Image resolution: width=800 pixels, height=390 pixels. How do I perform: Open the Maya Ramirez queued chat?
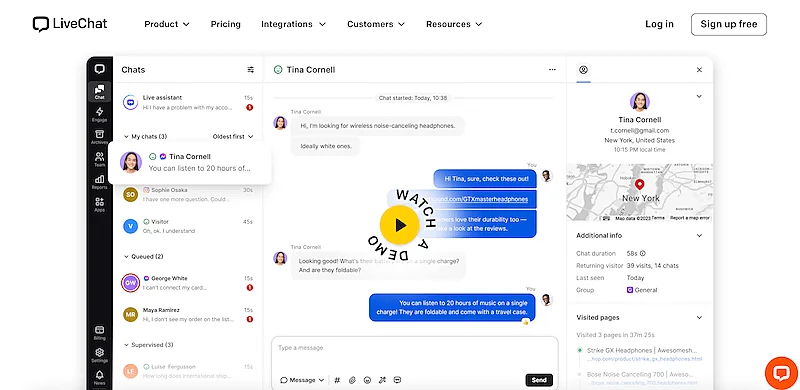click(x=188, y=314)
